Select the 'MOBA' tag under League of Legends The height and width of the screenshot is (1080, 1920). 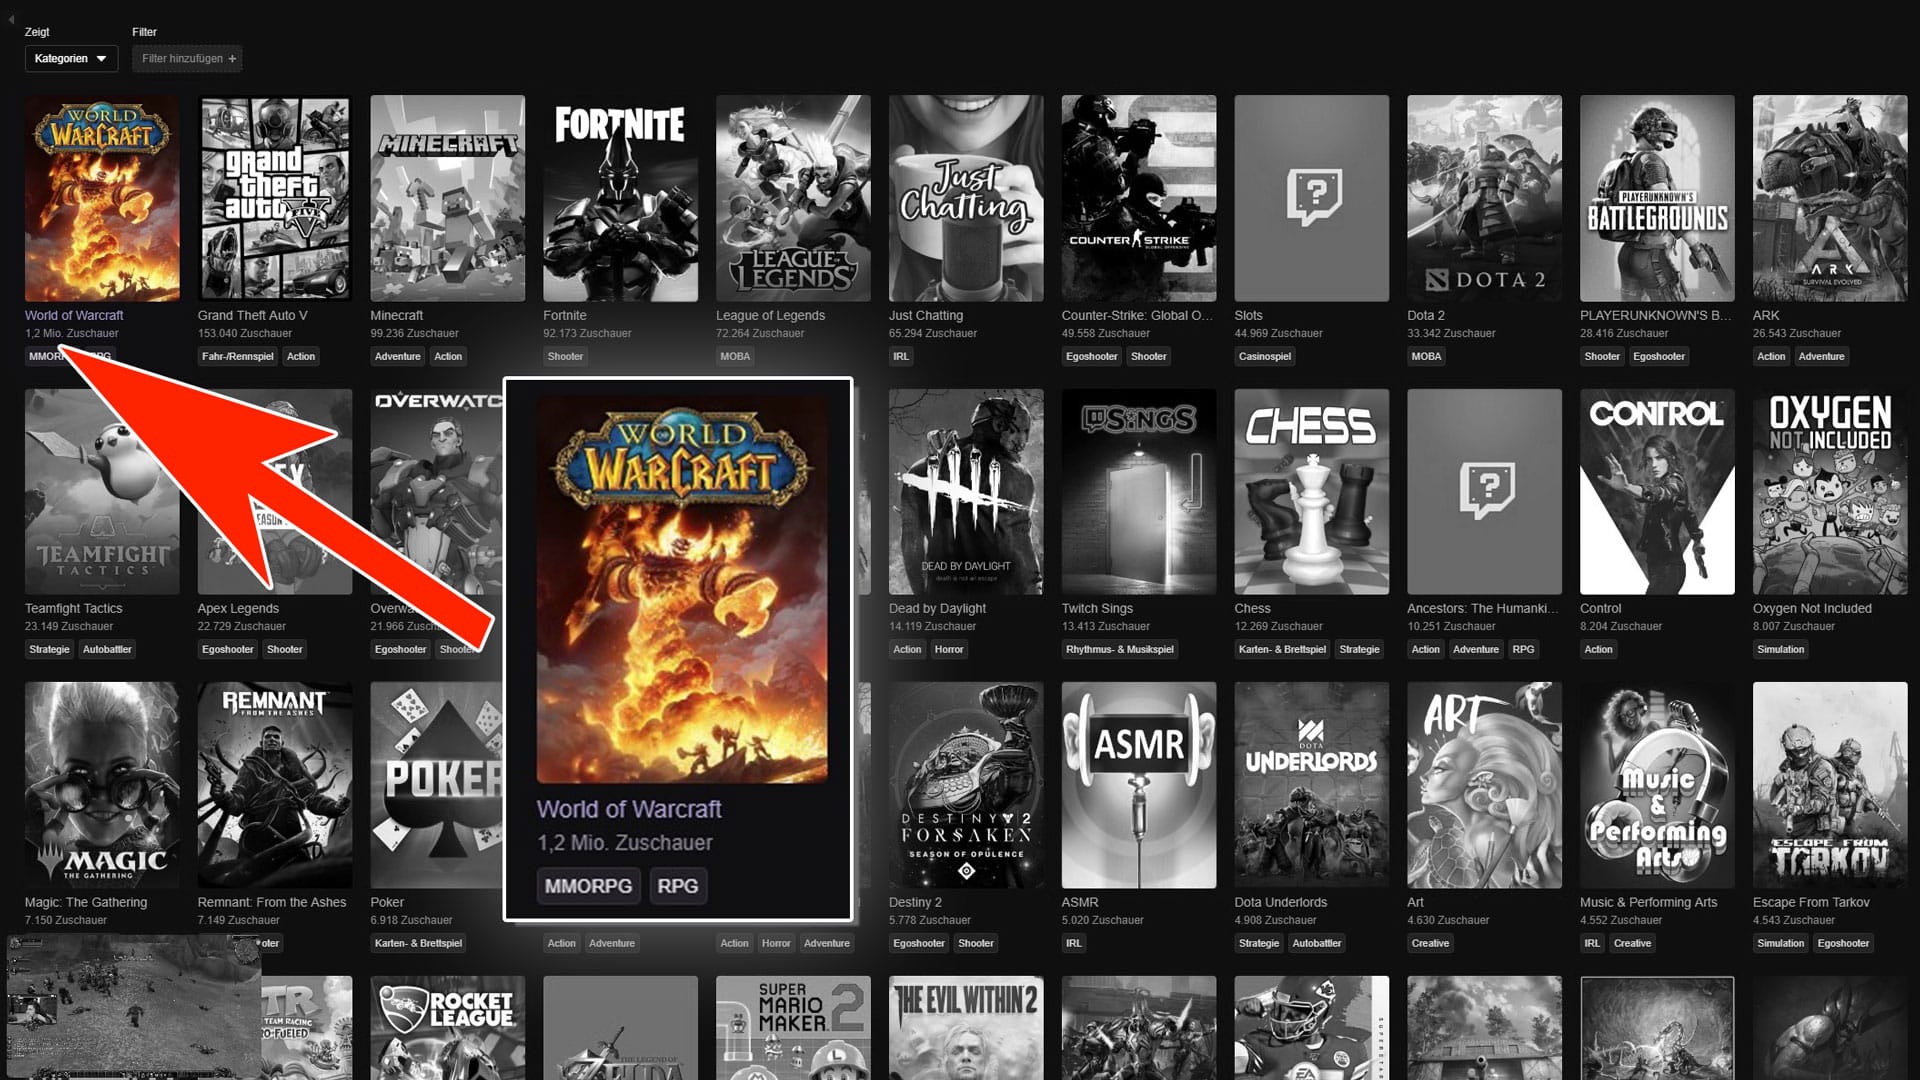click(735, 356)
